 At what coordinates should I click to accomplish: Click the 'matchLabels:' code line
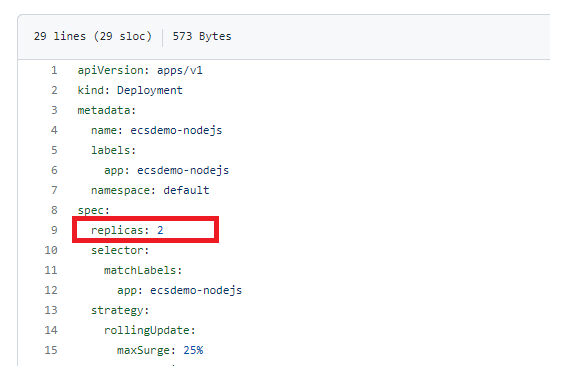coord(143,270)
